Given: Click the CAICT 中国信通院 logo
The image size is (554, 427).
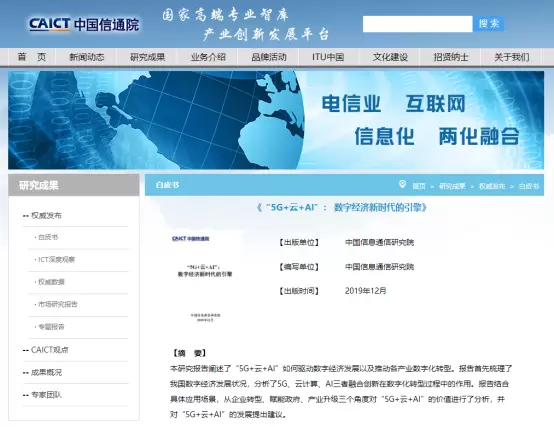Looking at the screenshot, I should tap(84, 24).
